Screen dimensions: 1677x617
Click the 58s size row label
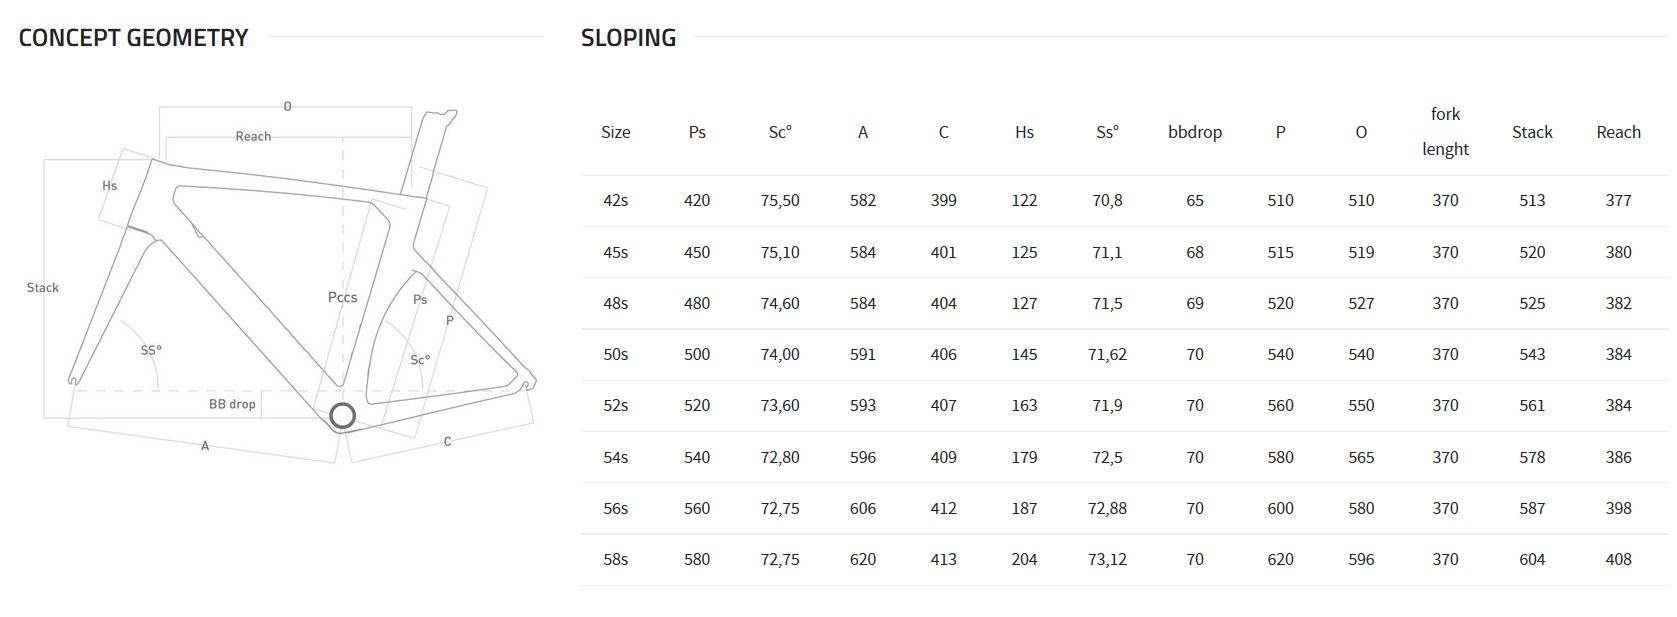pyautogui.click(x=616, y=560)
